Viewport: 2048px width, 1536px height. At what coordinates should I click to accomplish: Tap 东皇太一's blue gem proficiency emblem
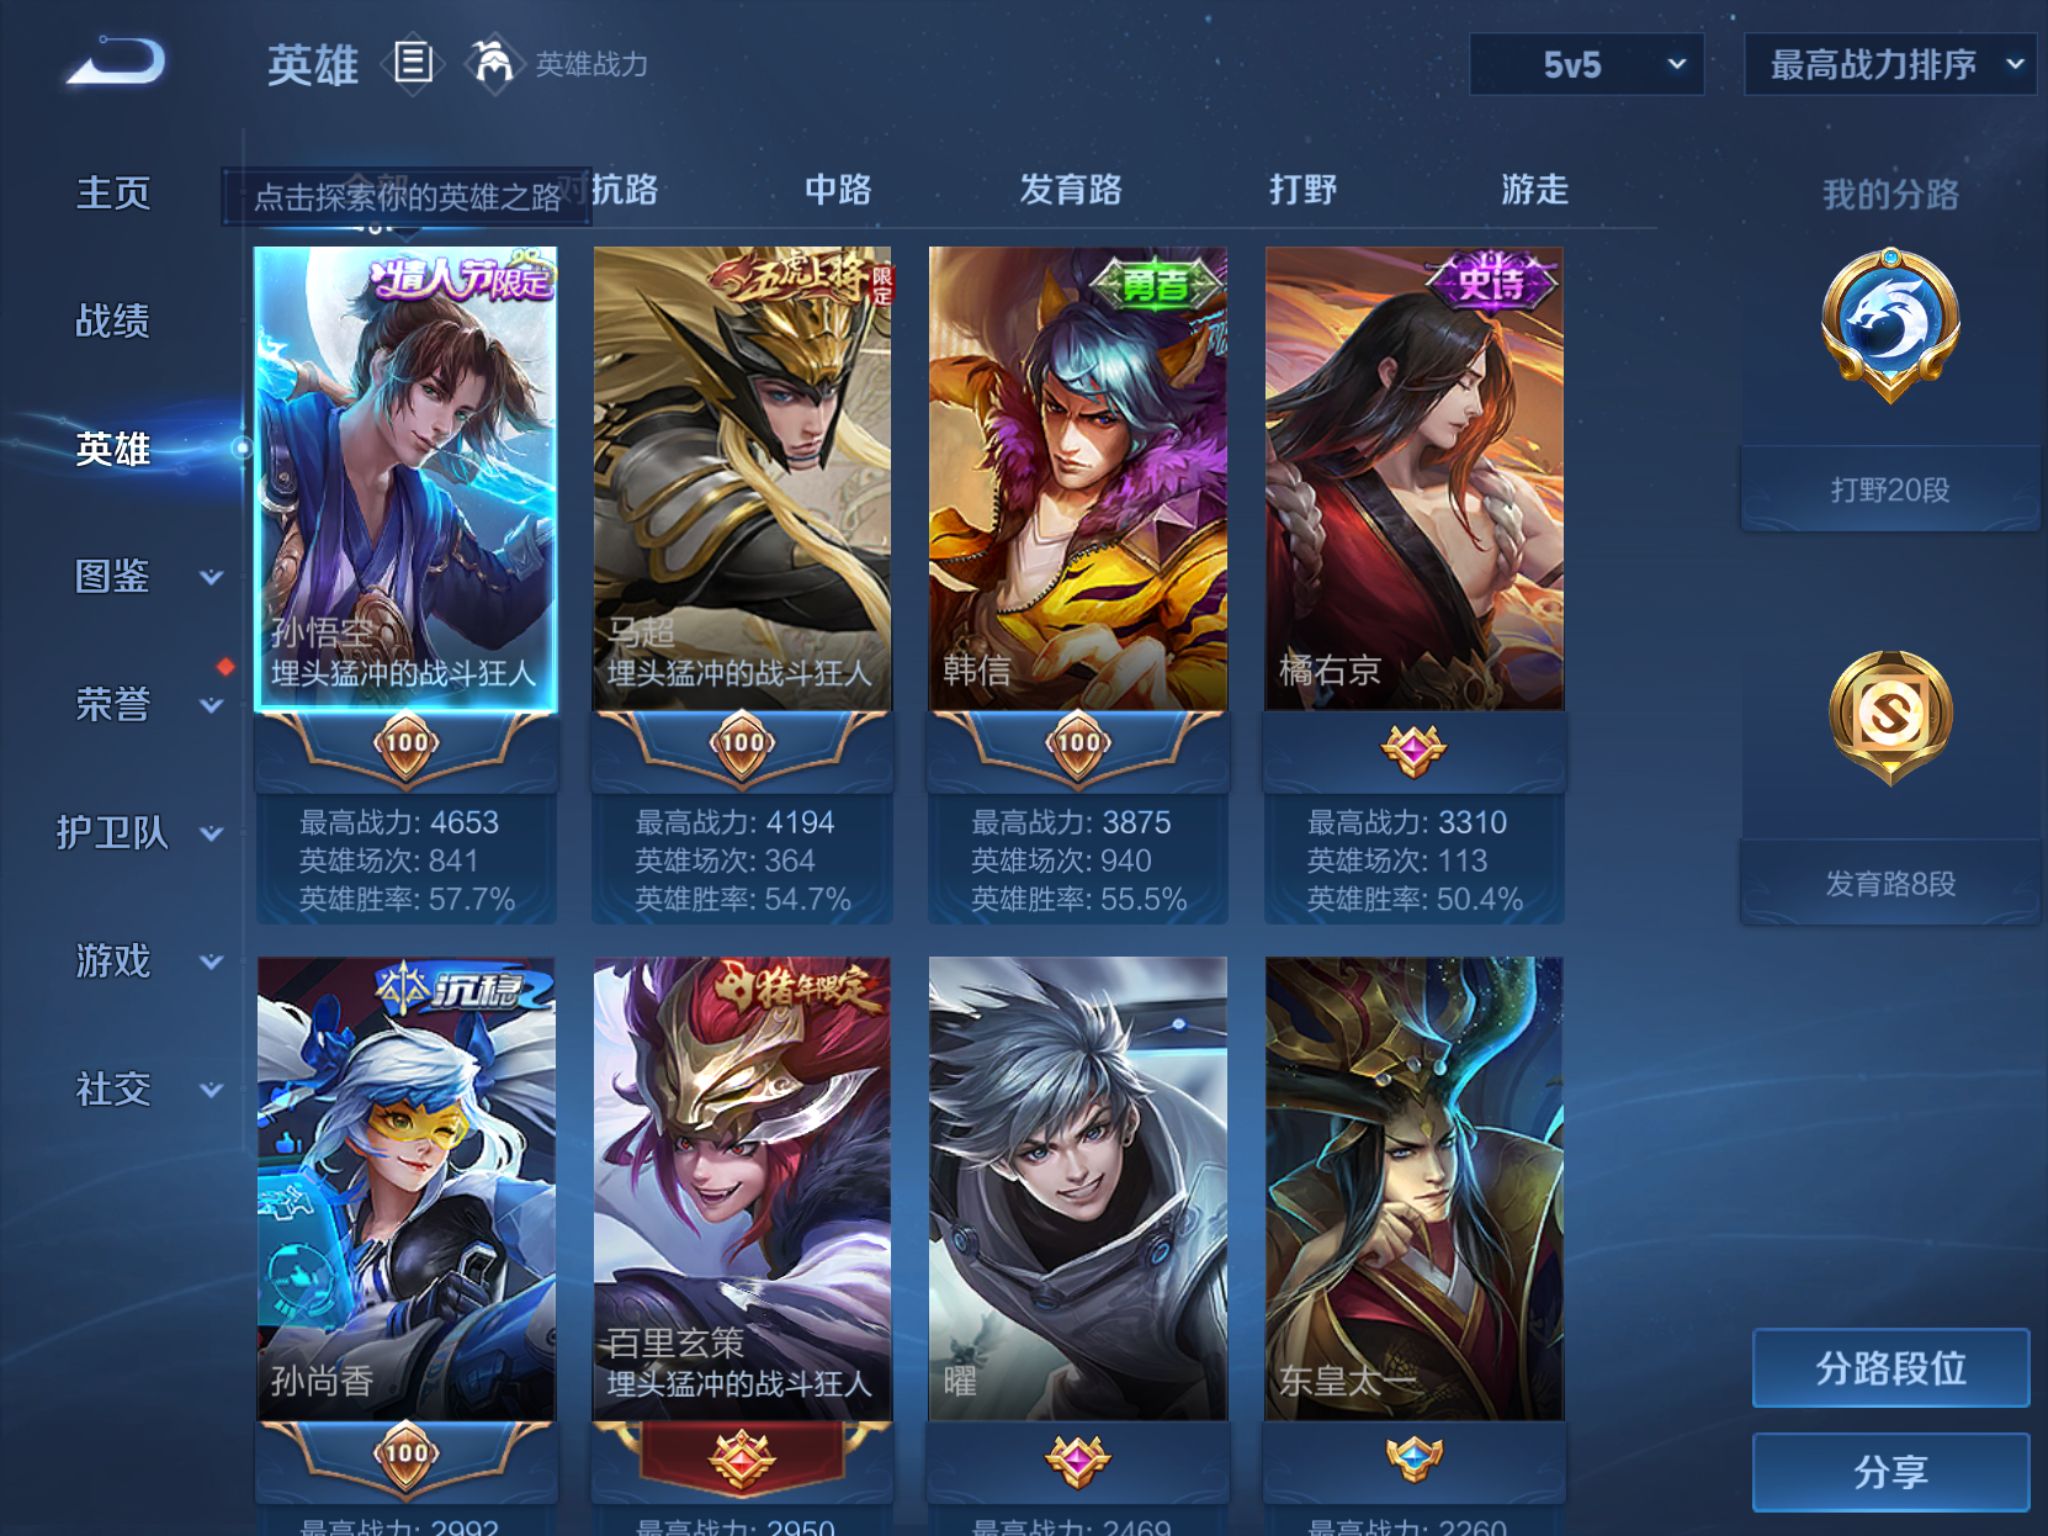1413,1460
